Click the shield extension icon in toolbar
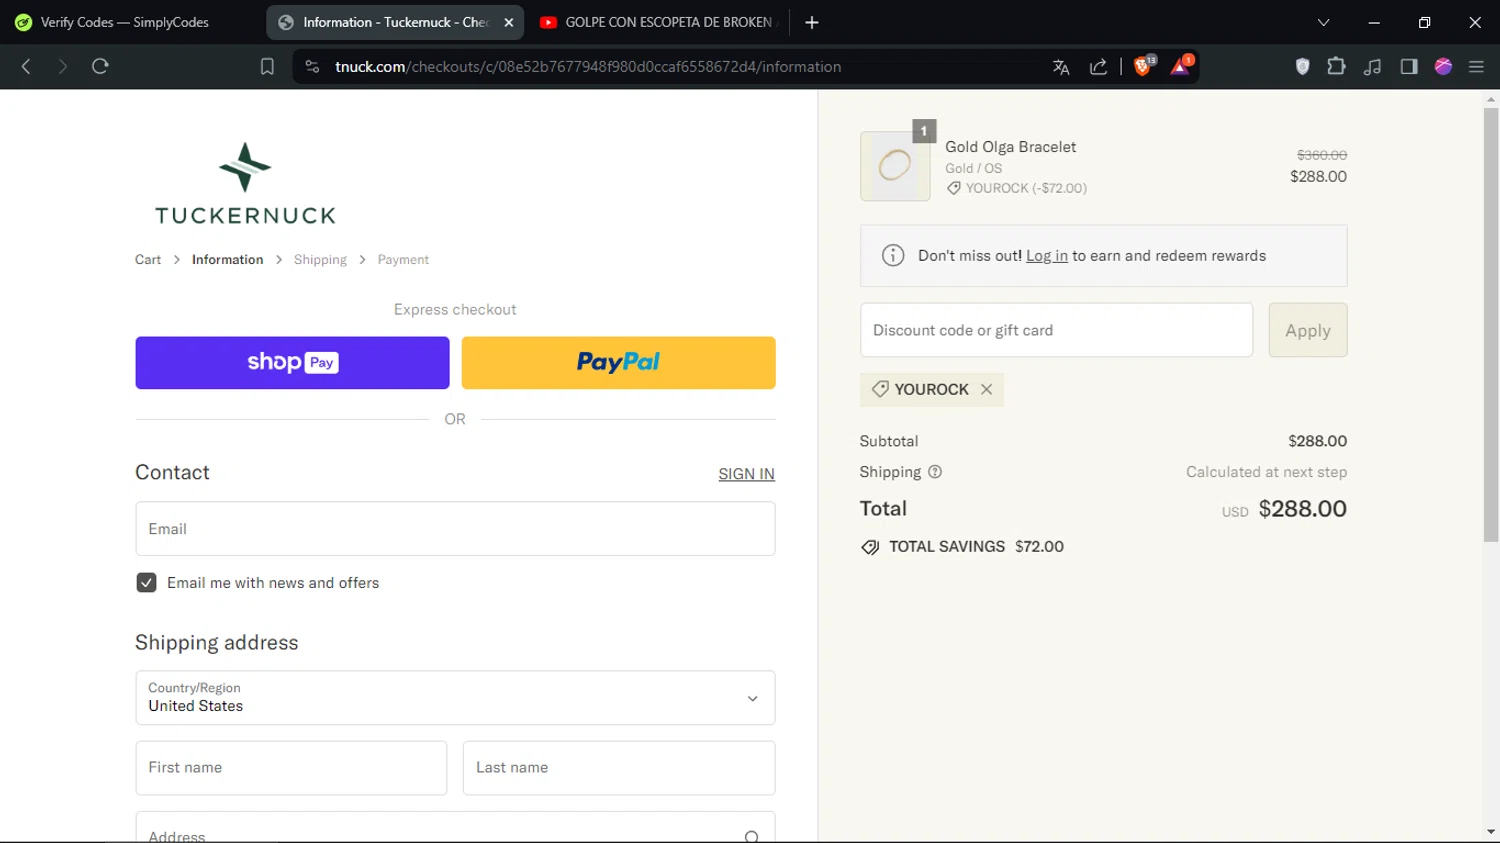This screenshot has width=1500, height=843. pos(1302,66)
